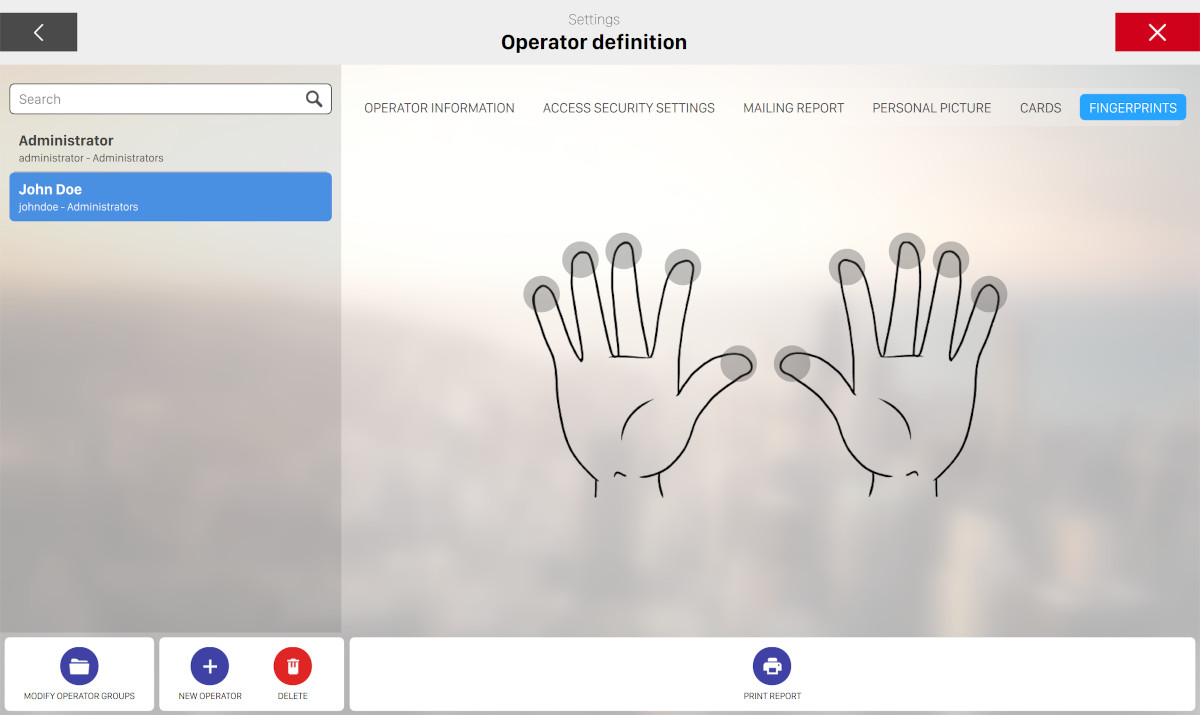Select the Administrator operator in list
The image size is (1200, 715).
pos(170,148)
